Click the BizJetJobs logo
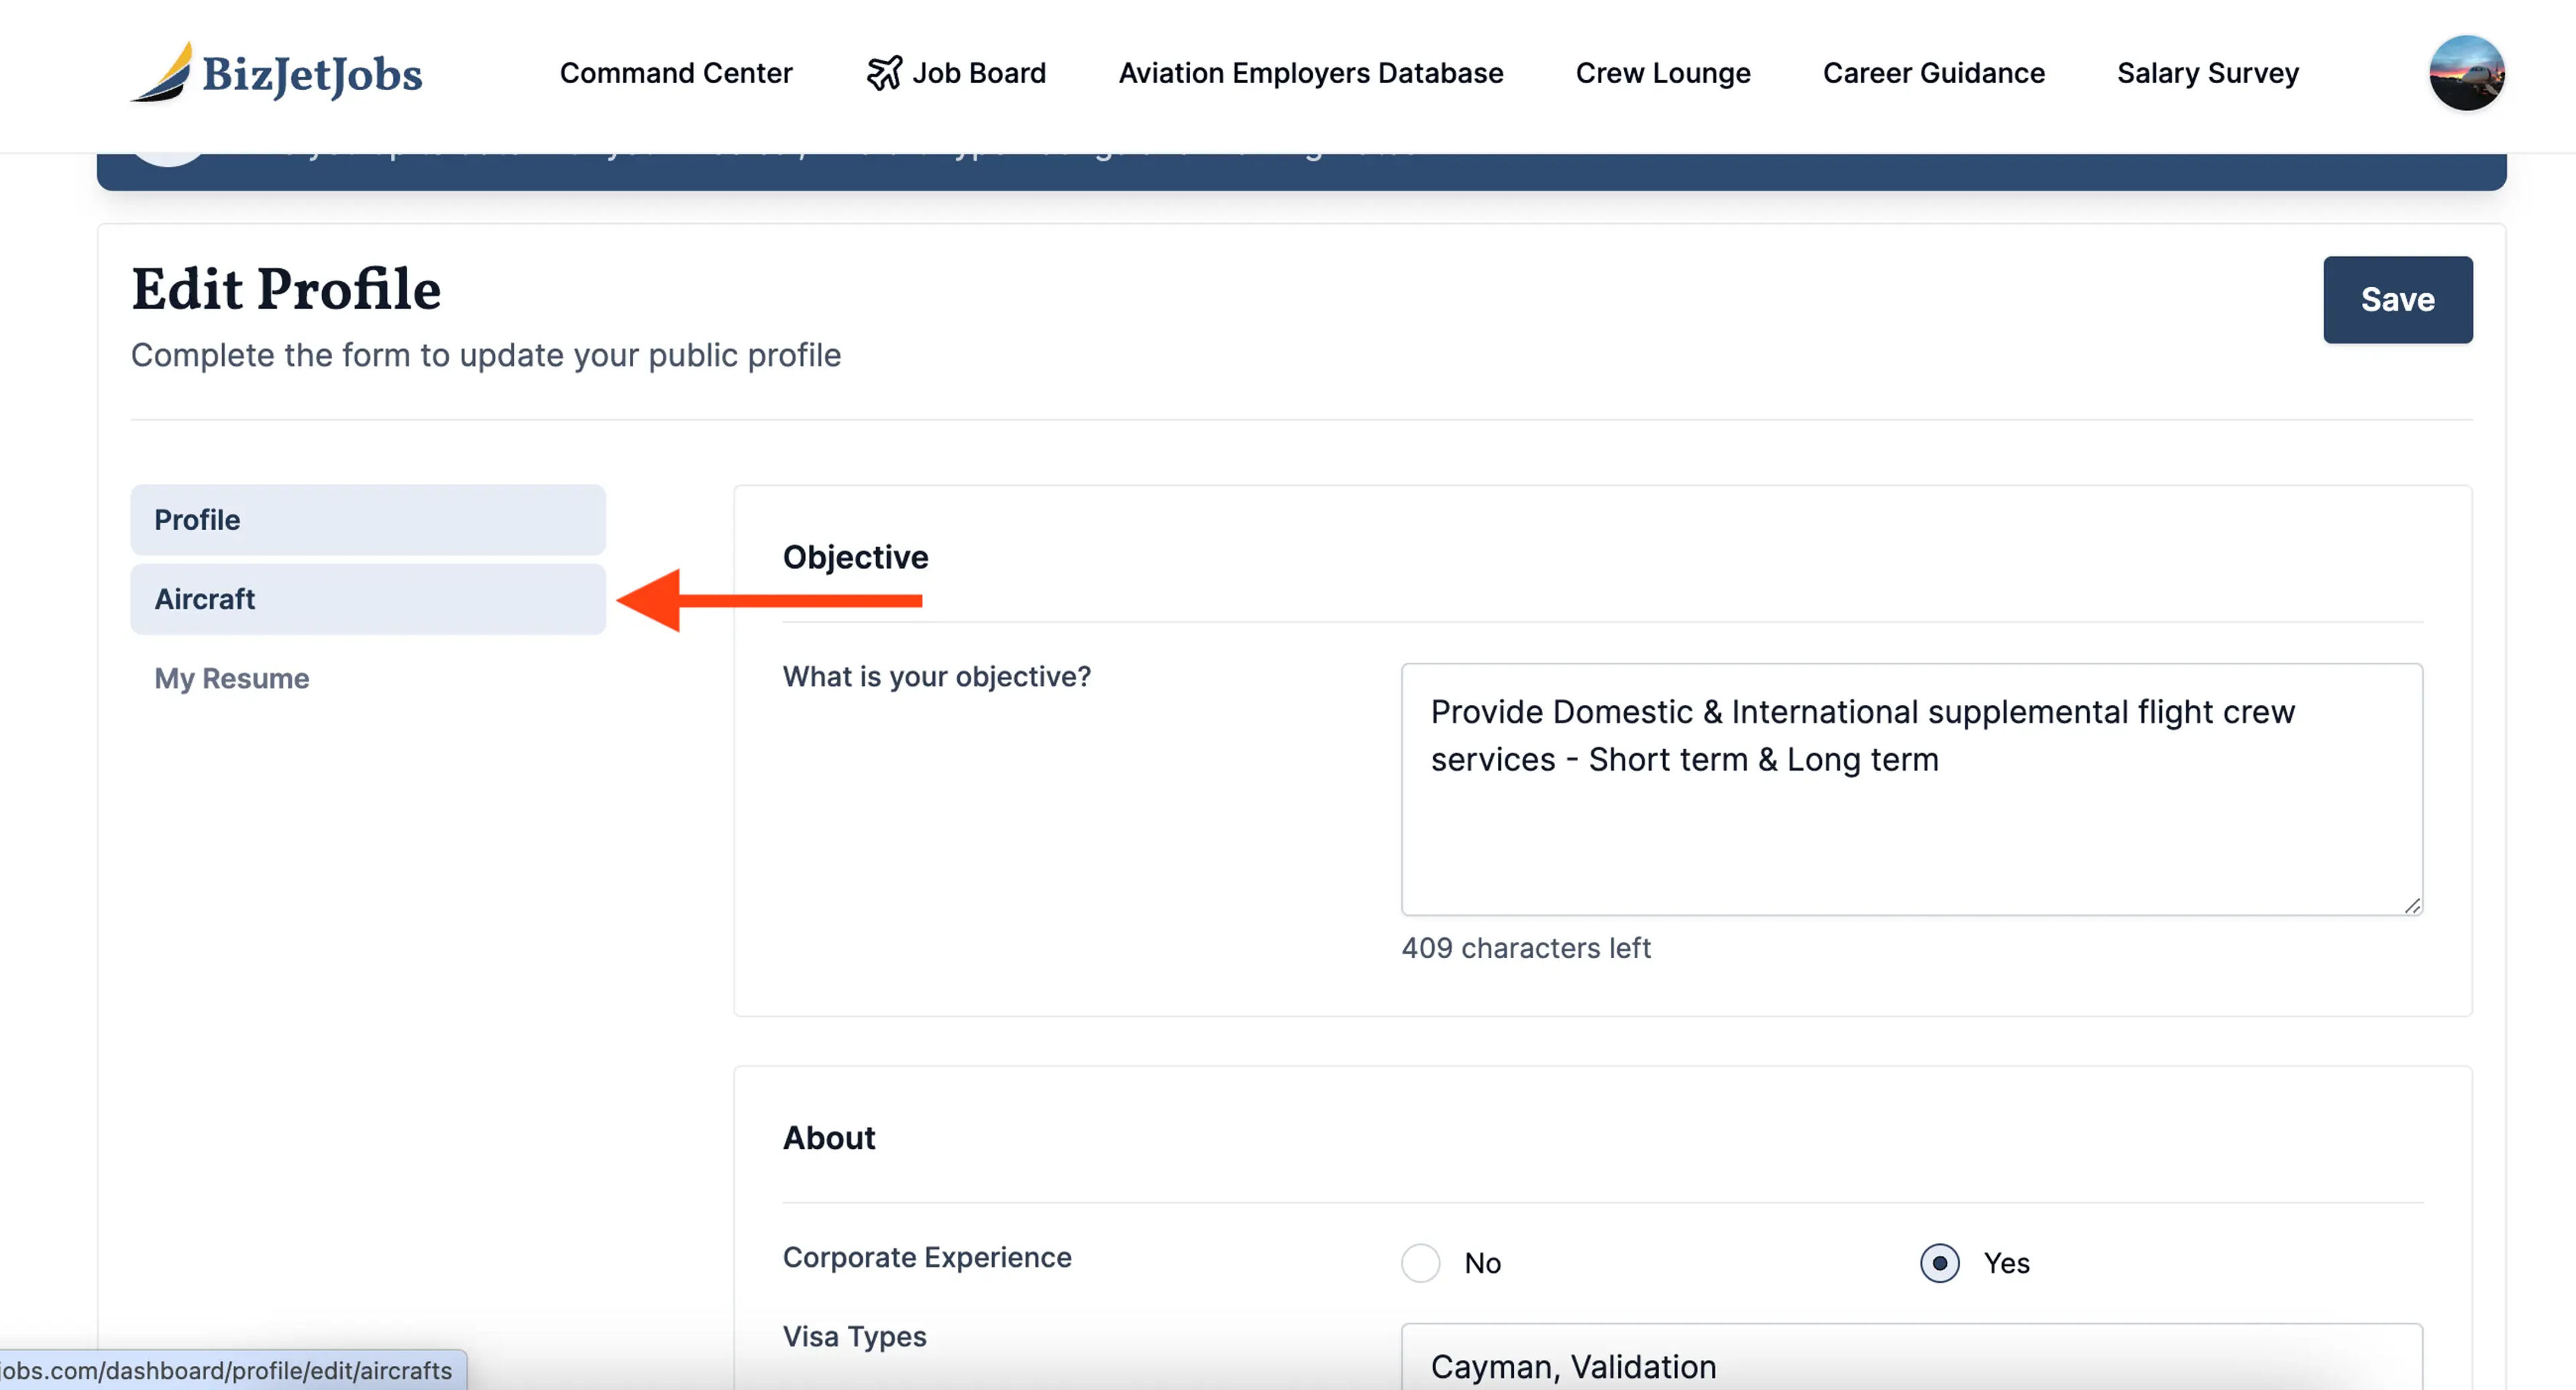 [277, 73]
